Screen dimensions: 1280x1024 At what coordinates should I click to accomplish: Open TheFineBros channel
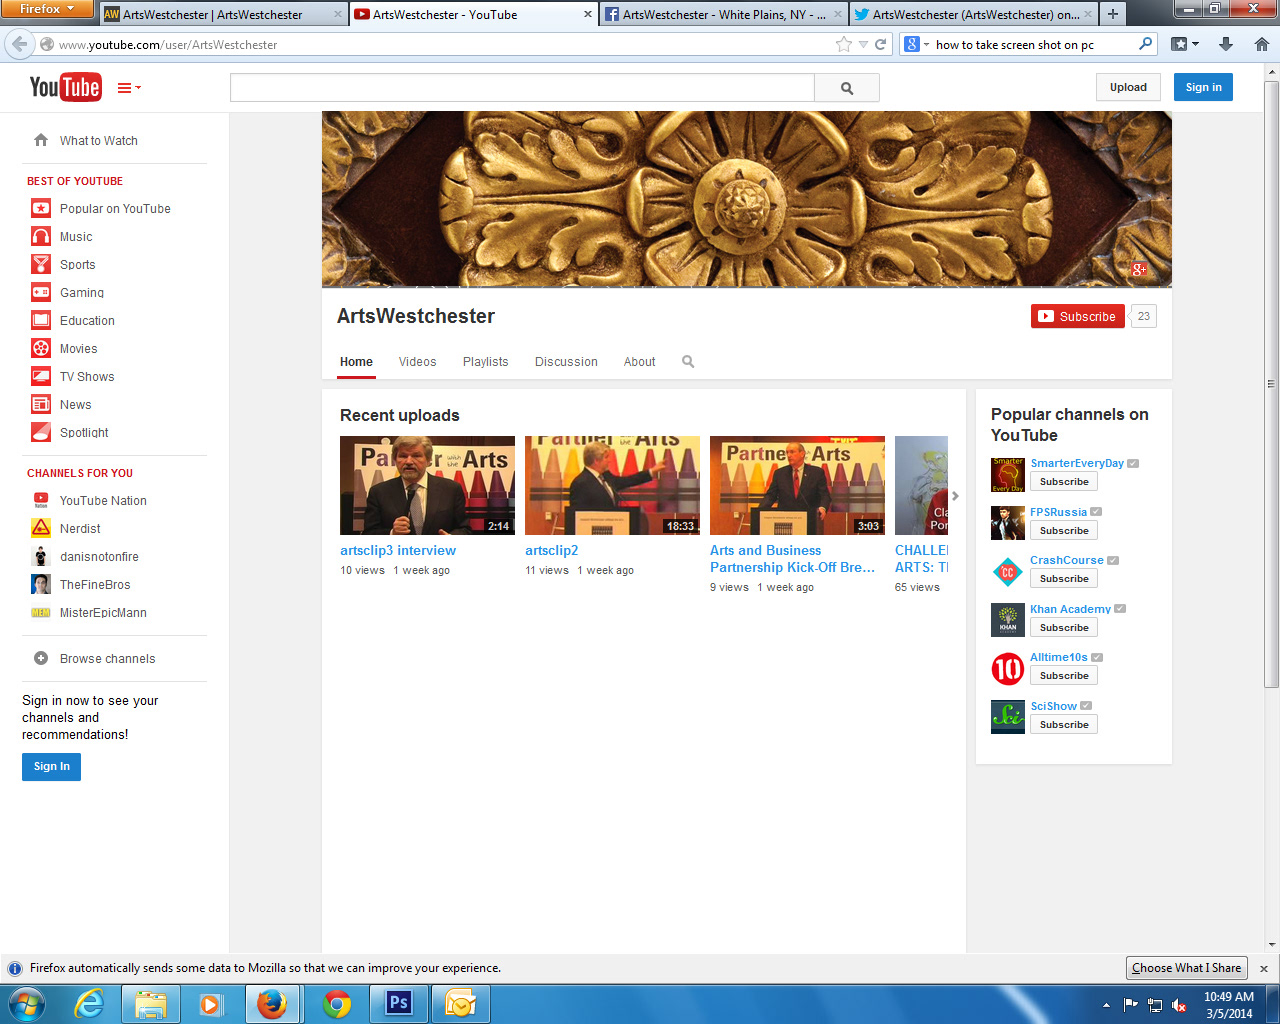[95, 585]
